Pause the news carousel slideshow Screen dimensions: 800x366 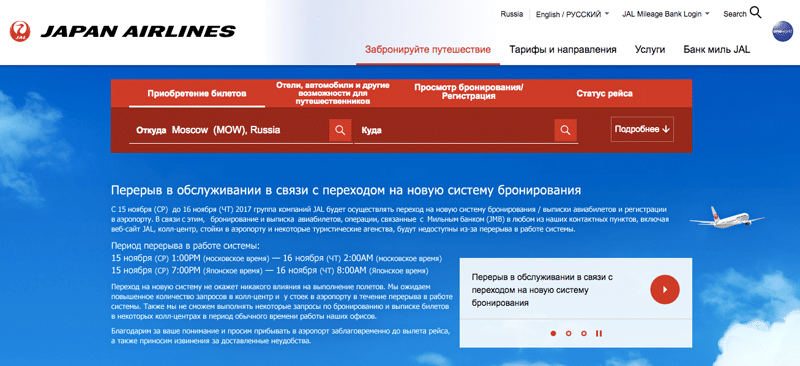pyautogui.click(x=599, y=333)
